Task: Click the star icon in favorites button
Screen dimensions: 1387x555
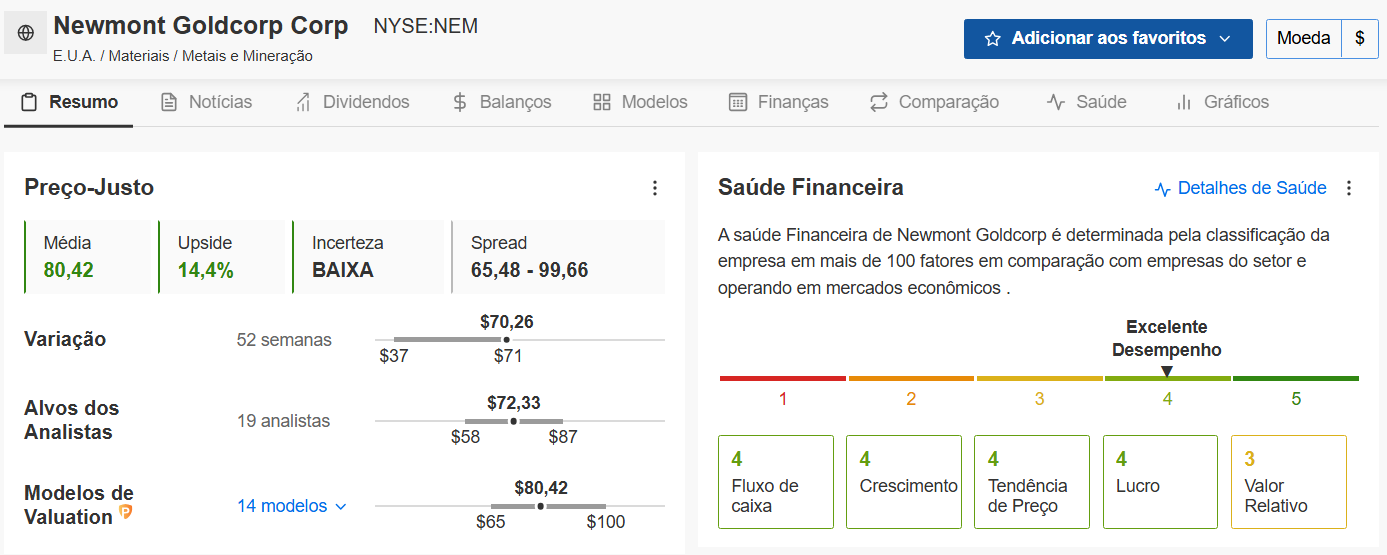Action: pyautogui.click(x=993, y=39)
